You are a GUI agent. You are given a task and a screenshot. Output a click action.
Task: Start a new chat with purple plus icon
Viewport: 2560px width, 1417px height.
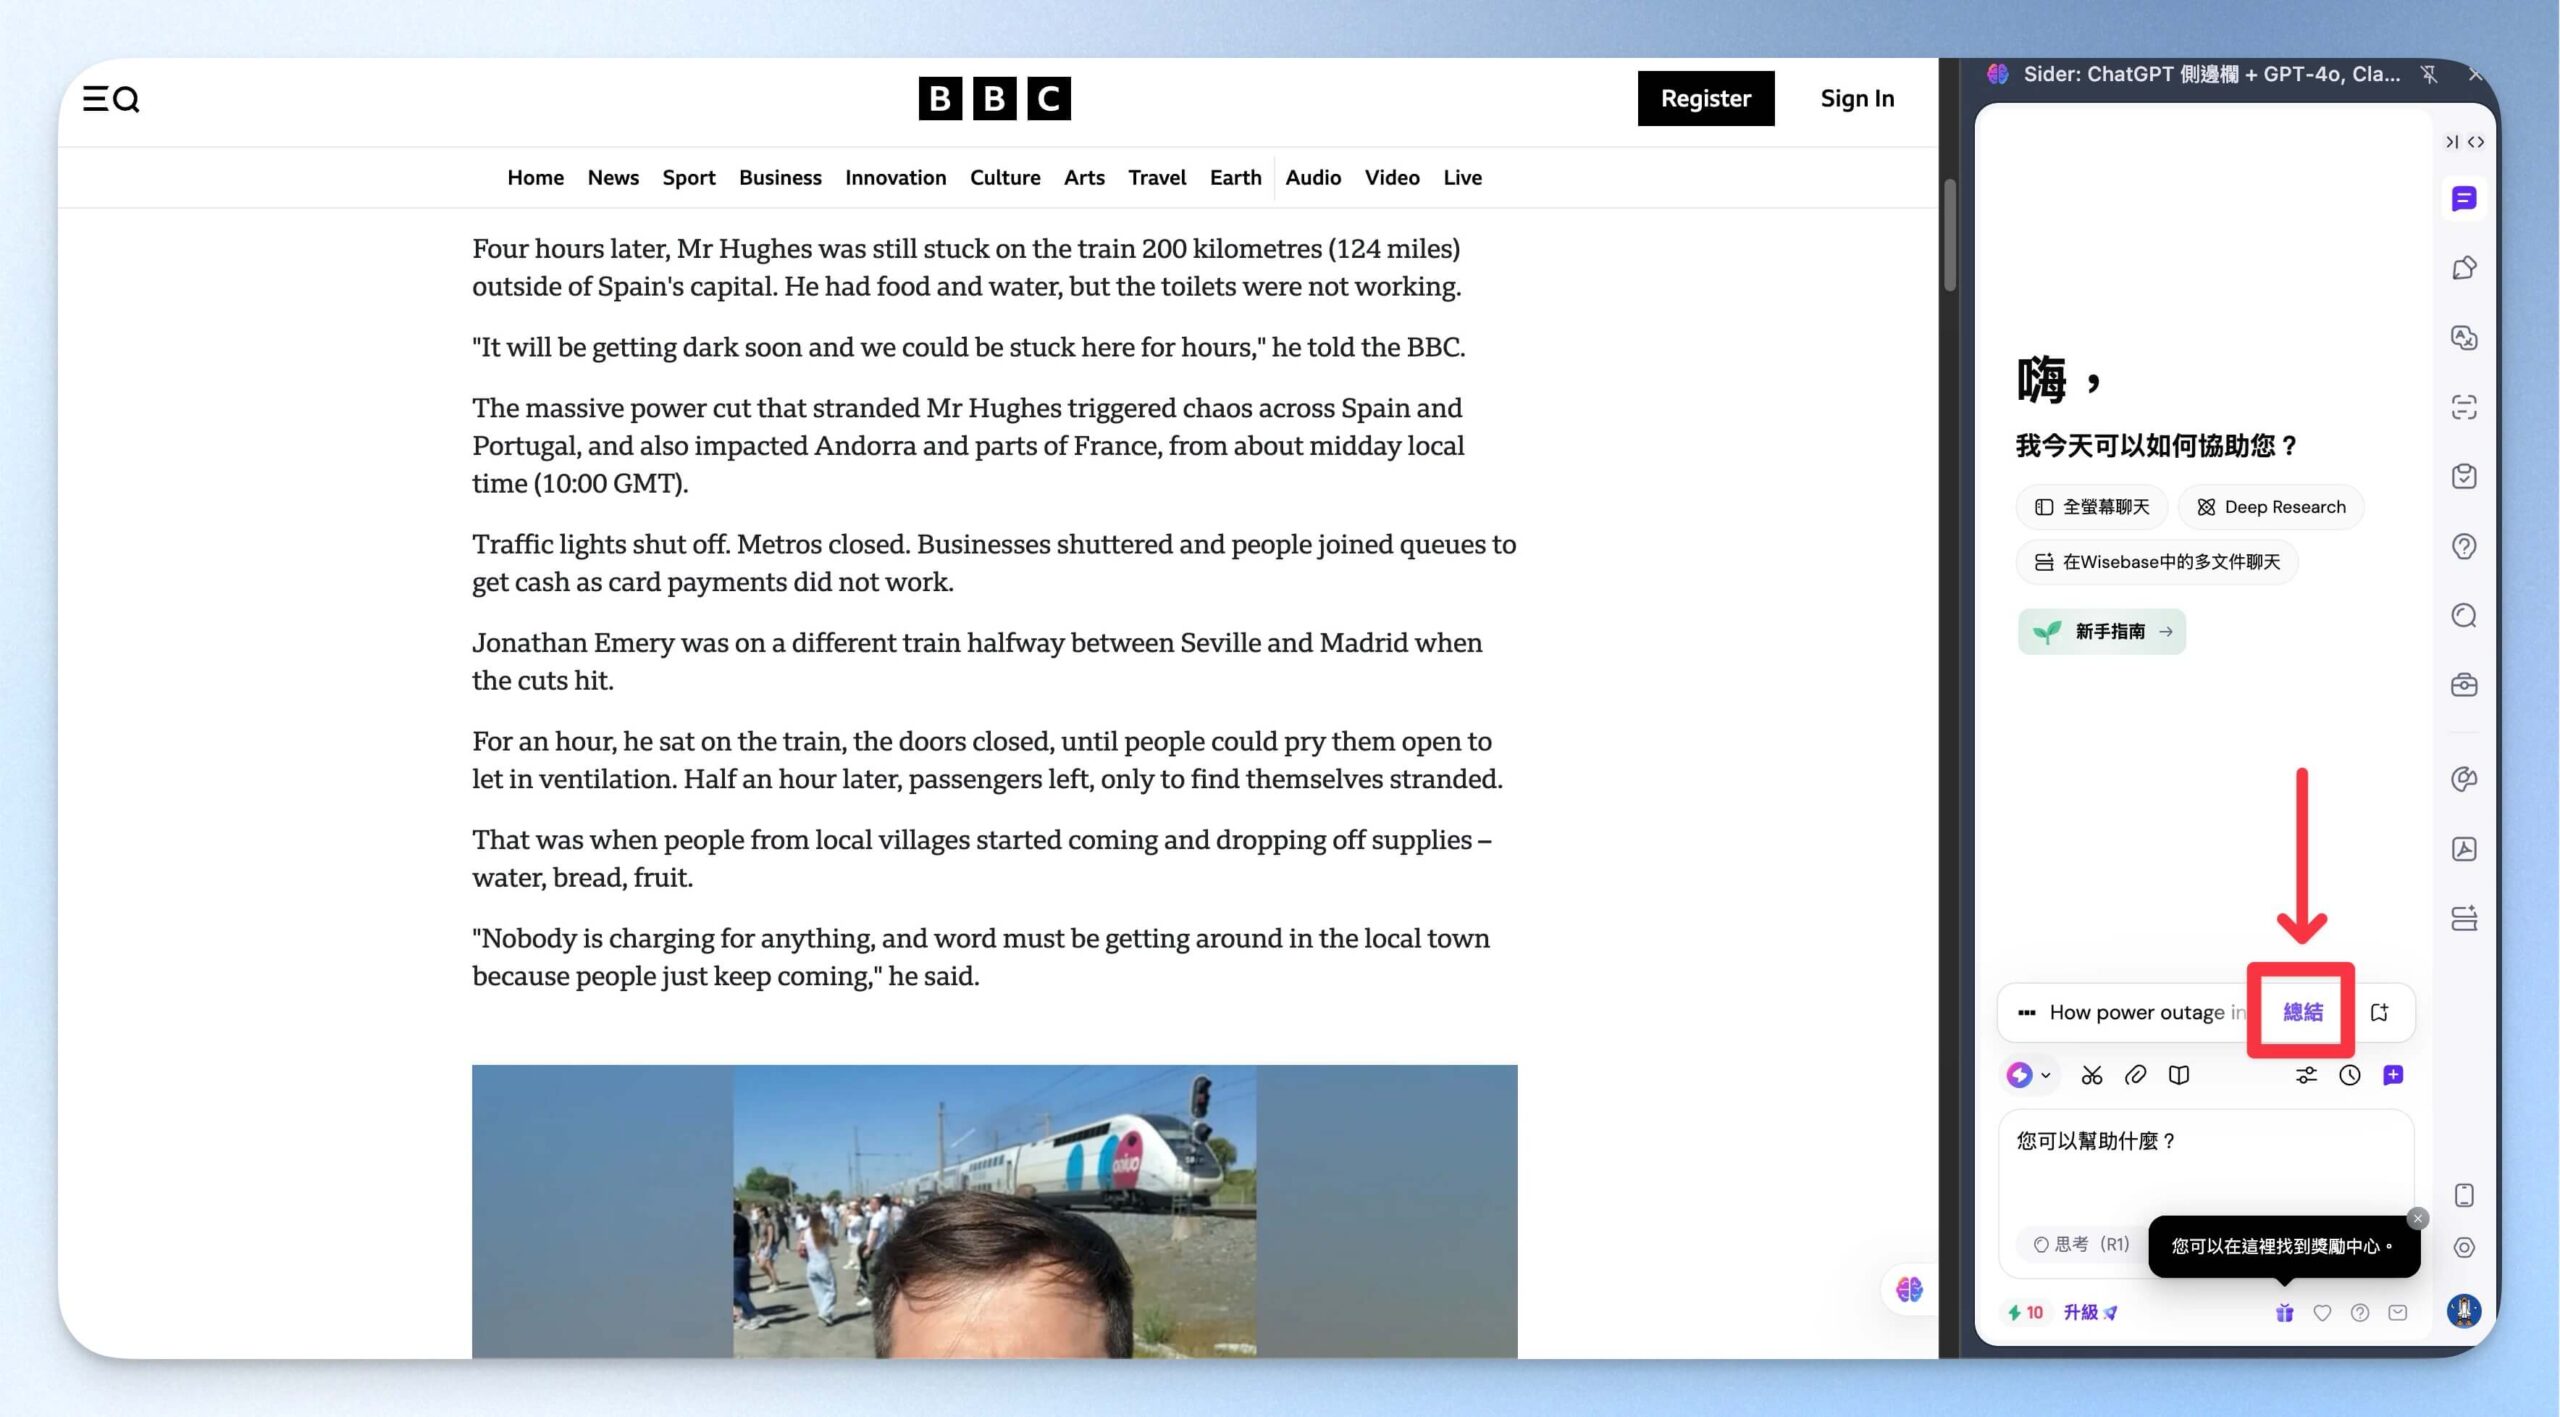2393,1075
